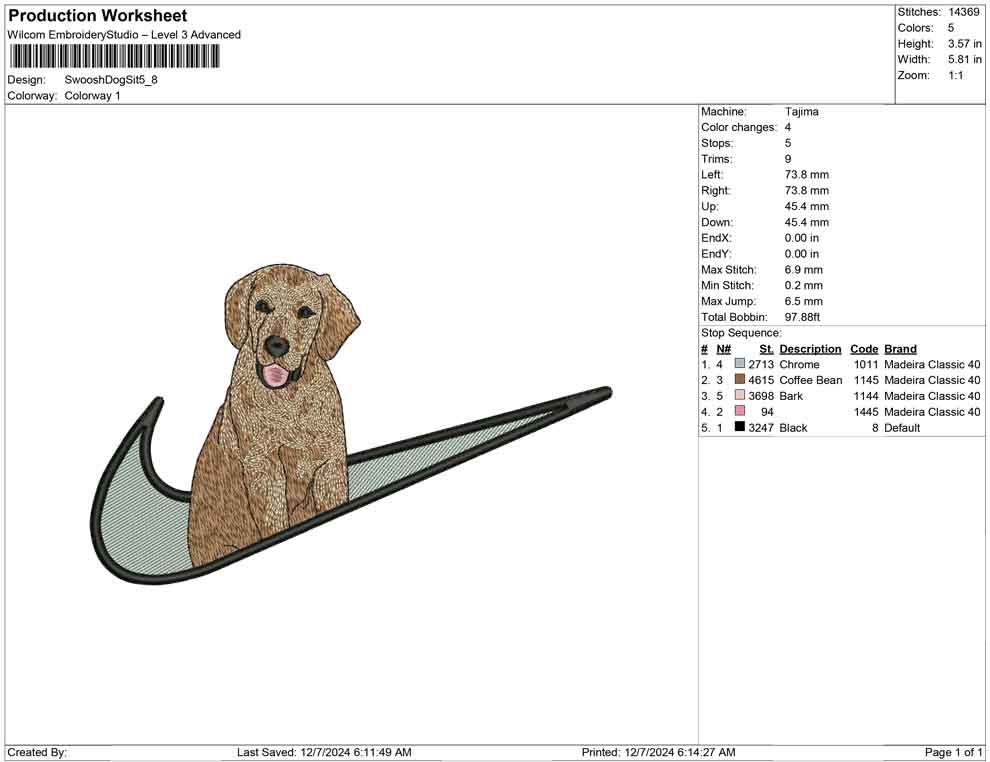Click the black tip of the swoosh
Viewport: 990px width, 762px height.
(590, 397)
